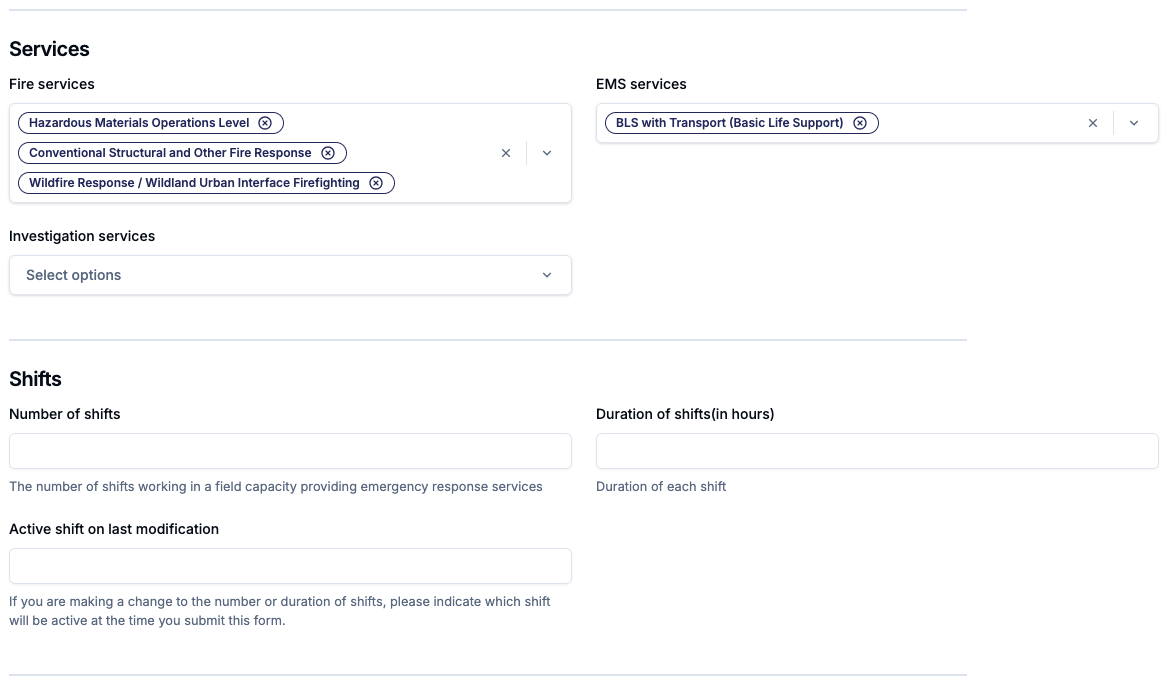Click the Investigation services label

pyautogui.click(x=82, y=236)
